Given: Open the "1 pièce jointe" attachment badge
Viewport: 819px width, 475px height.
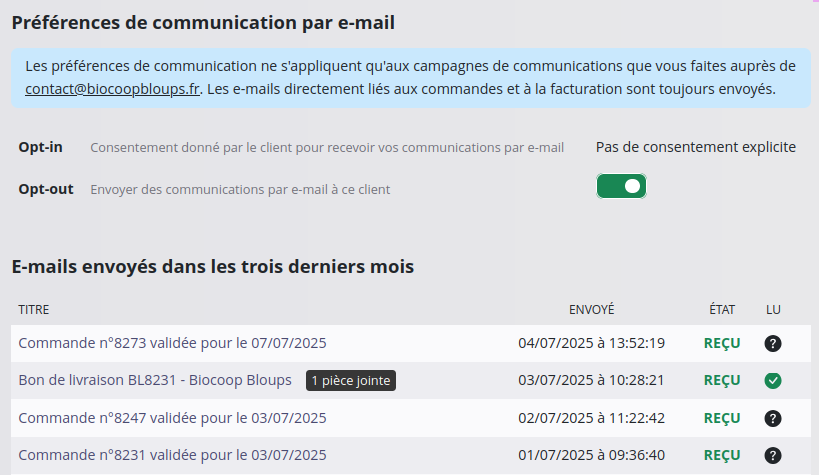Looking at the screenshot, I should tap(351, 380).
